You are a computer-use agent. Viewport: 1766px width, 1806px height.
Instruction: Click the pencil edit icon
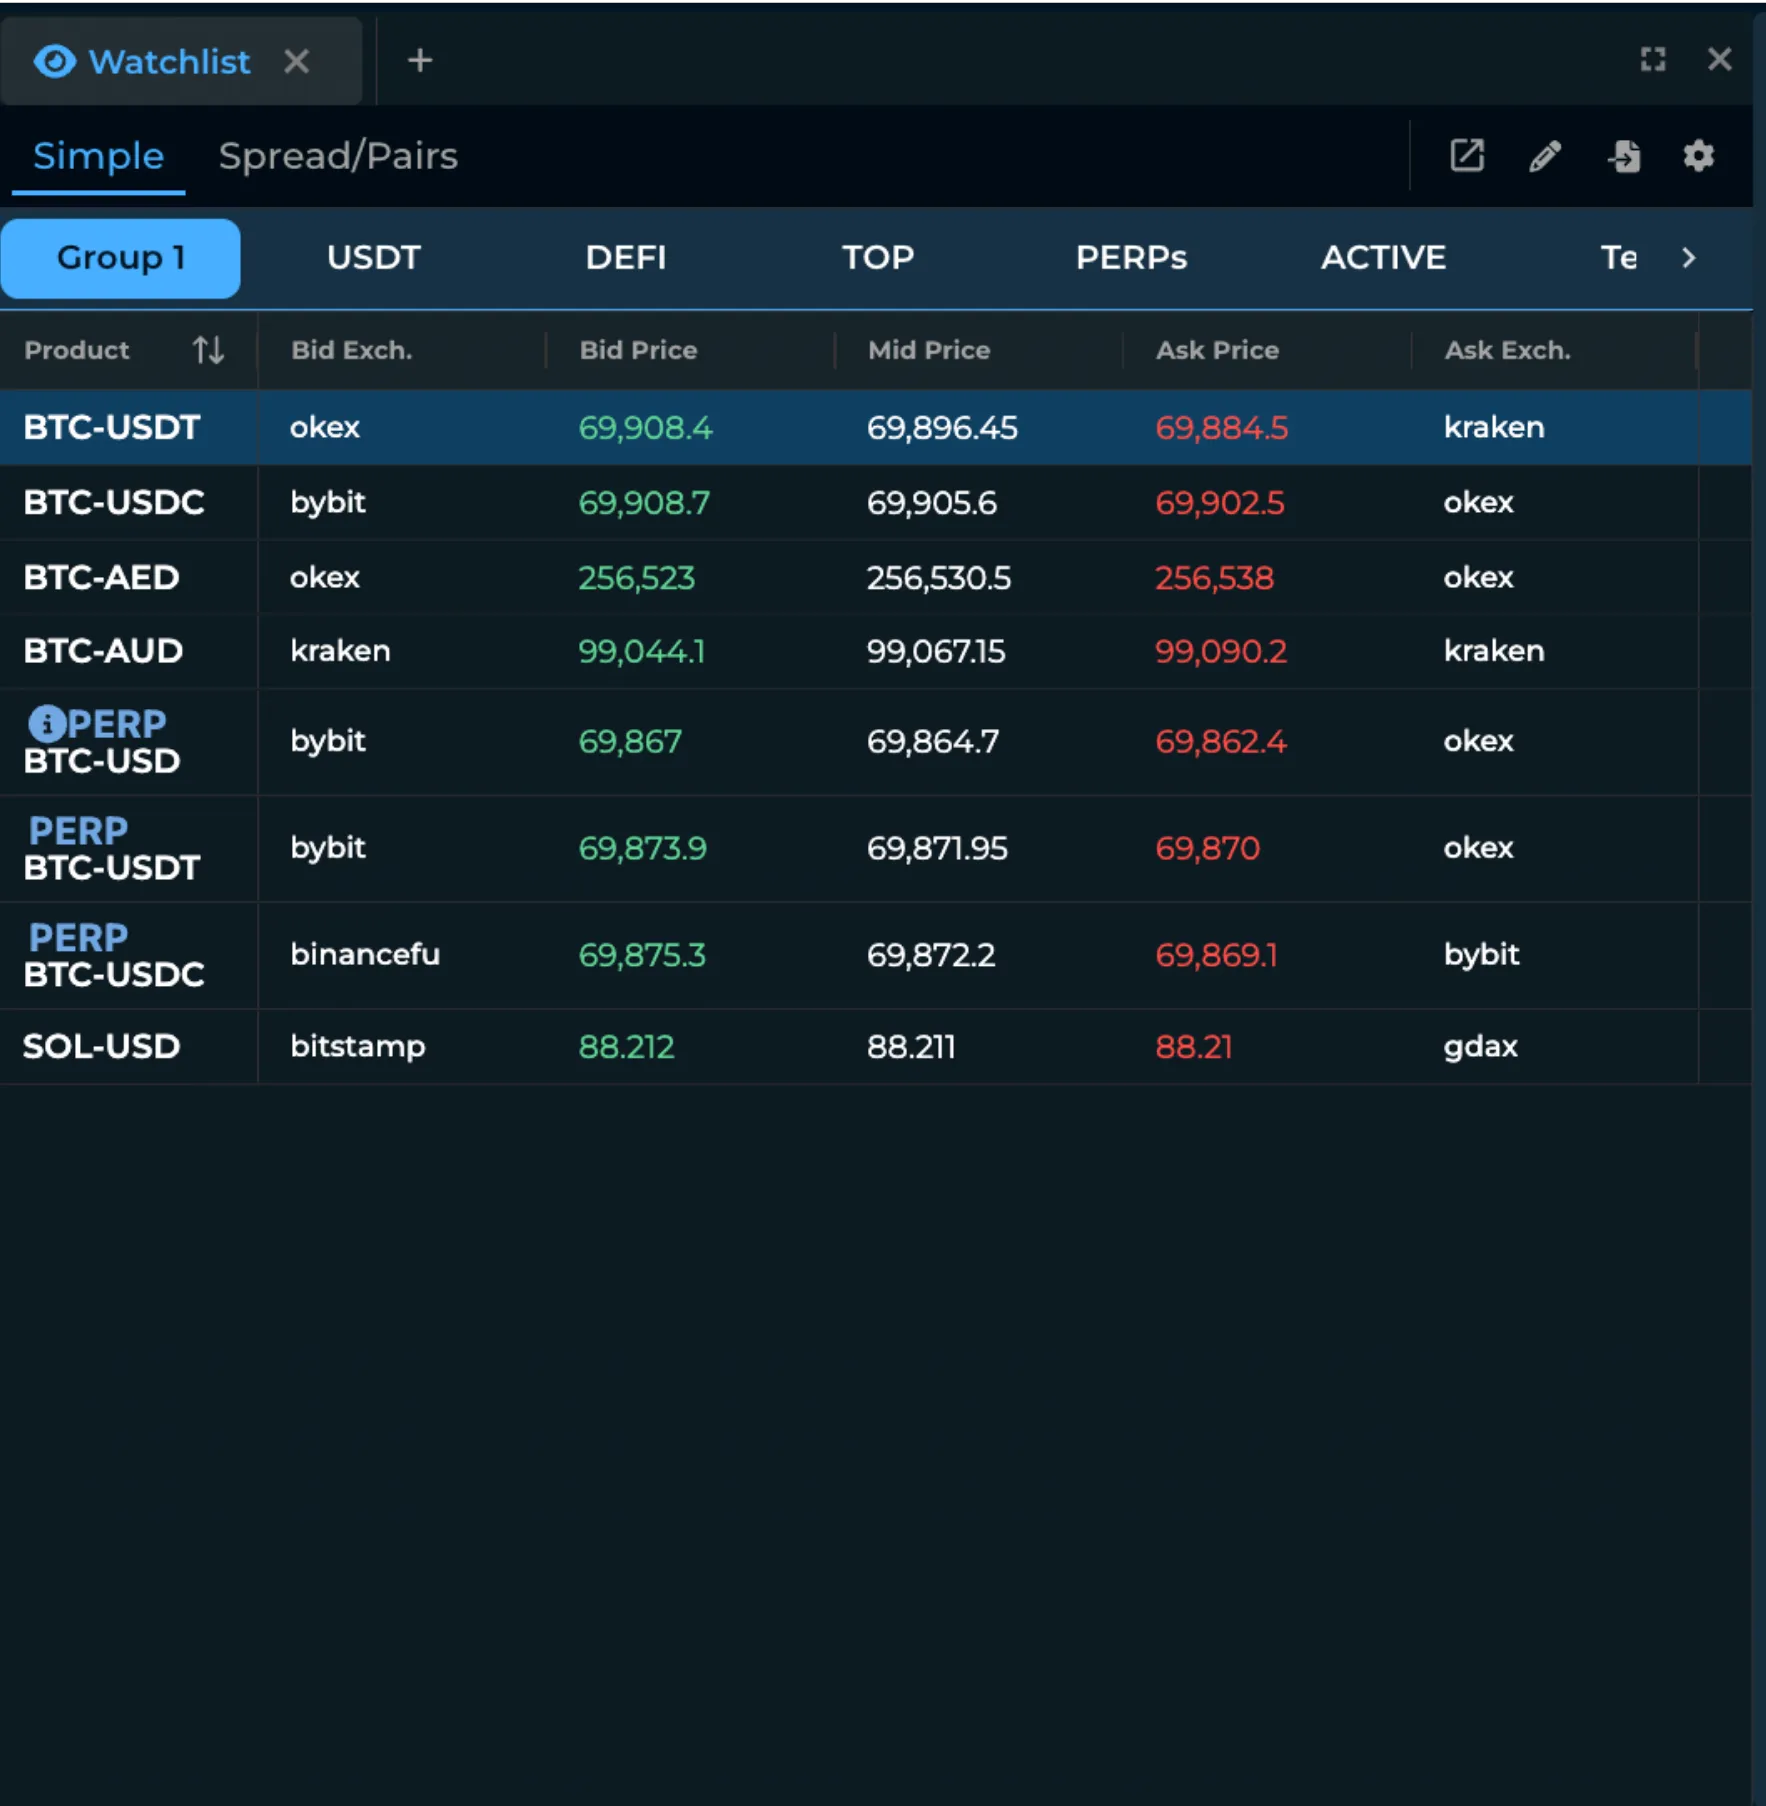click(x=1545, y=156)
